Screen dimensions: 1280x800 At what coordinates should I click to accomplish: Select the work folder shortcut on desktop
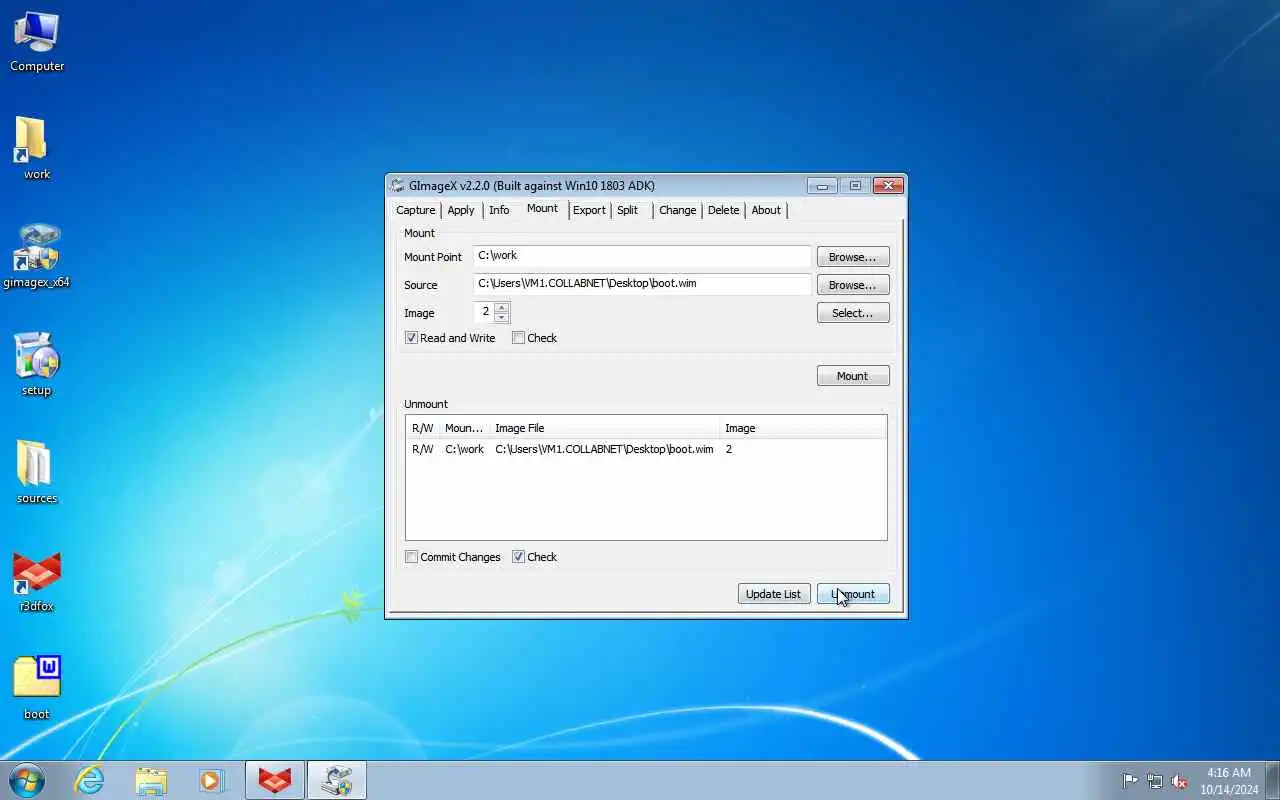coord(37,148)
